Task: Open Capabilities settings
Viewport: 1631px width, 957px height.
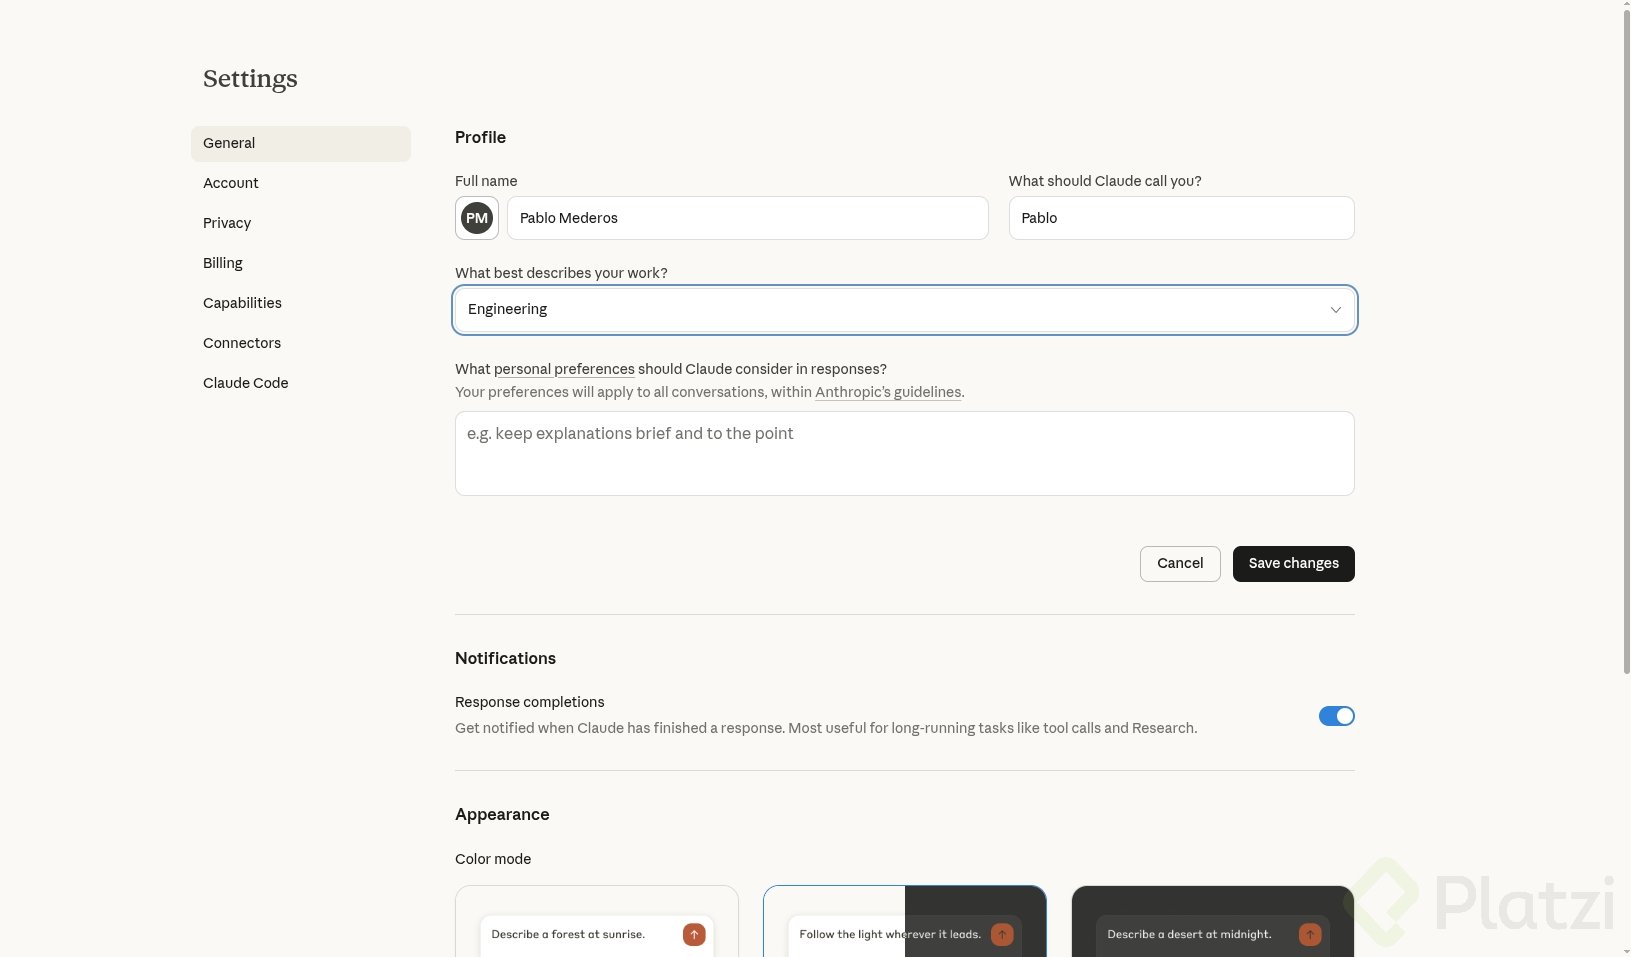Action: click(242, 303)
